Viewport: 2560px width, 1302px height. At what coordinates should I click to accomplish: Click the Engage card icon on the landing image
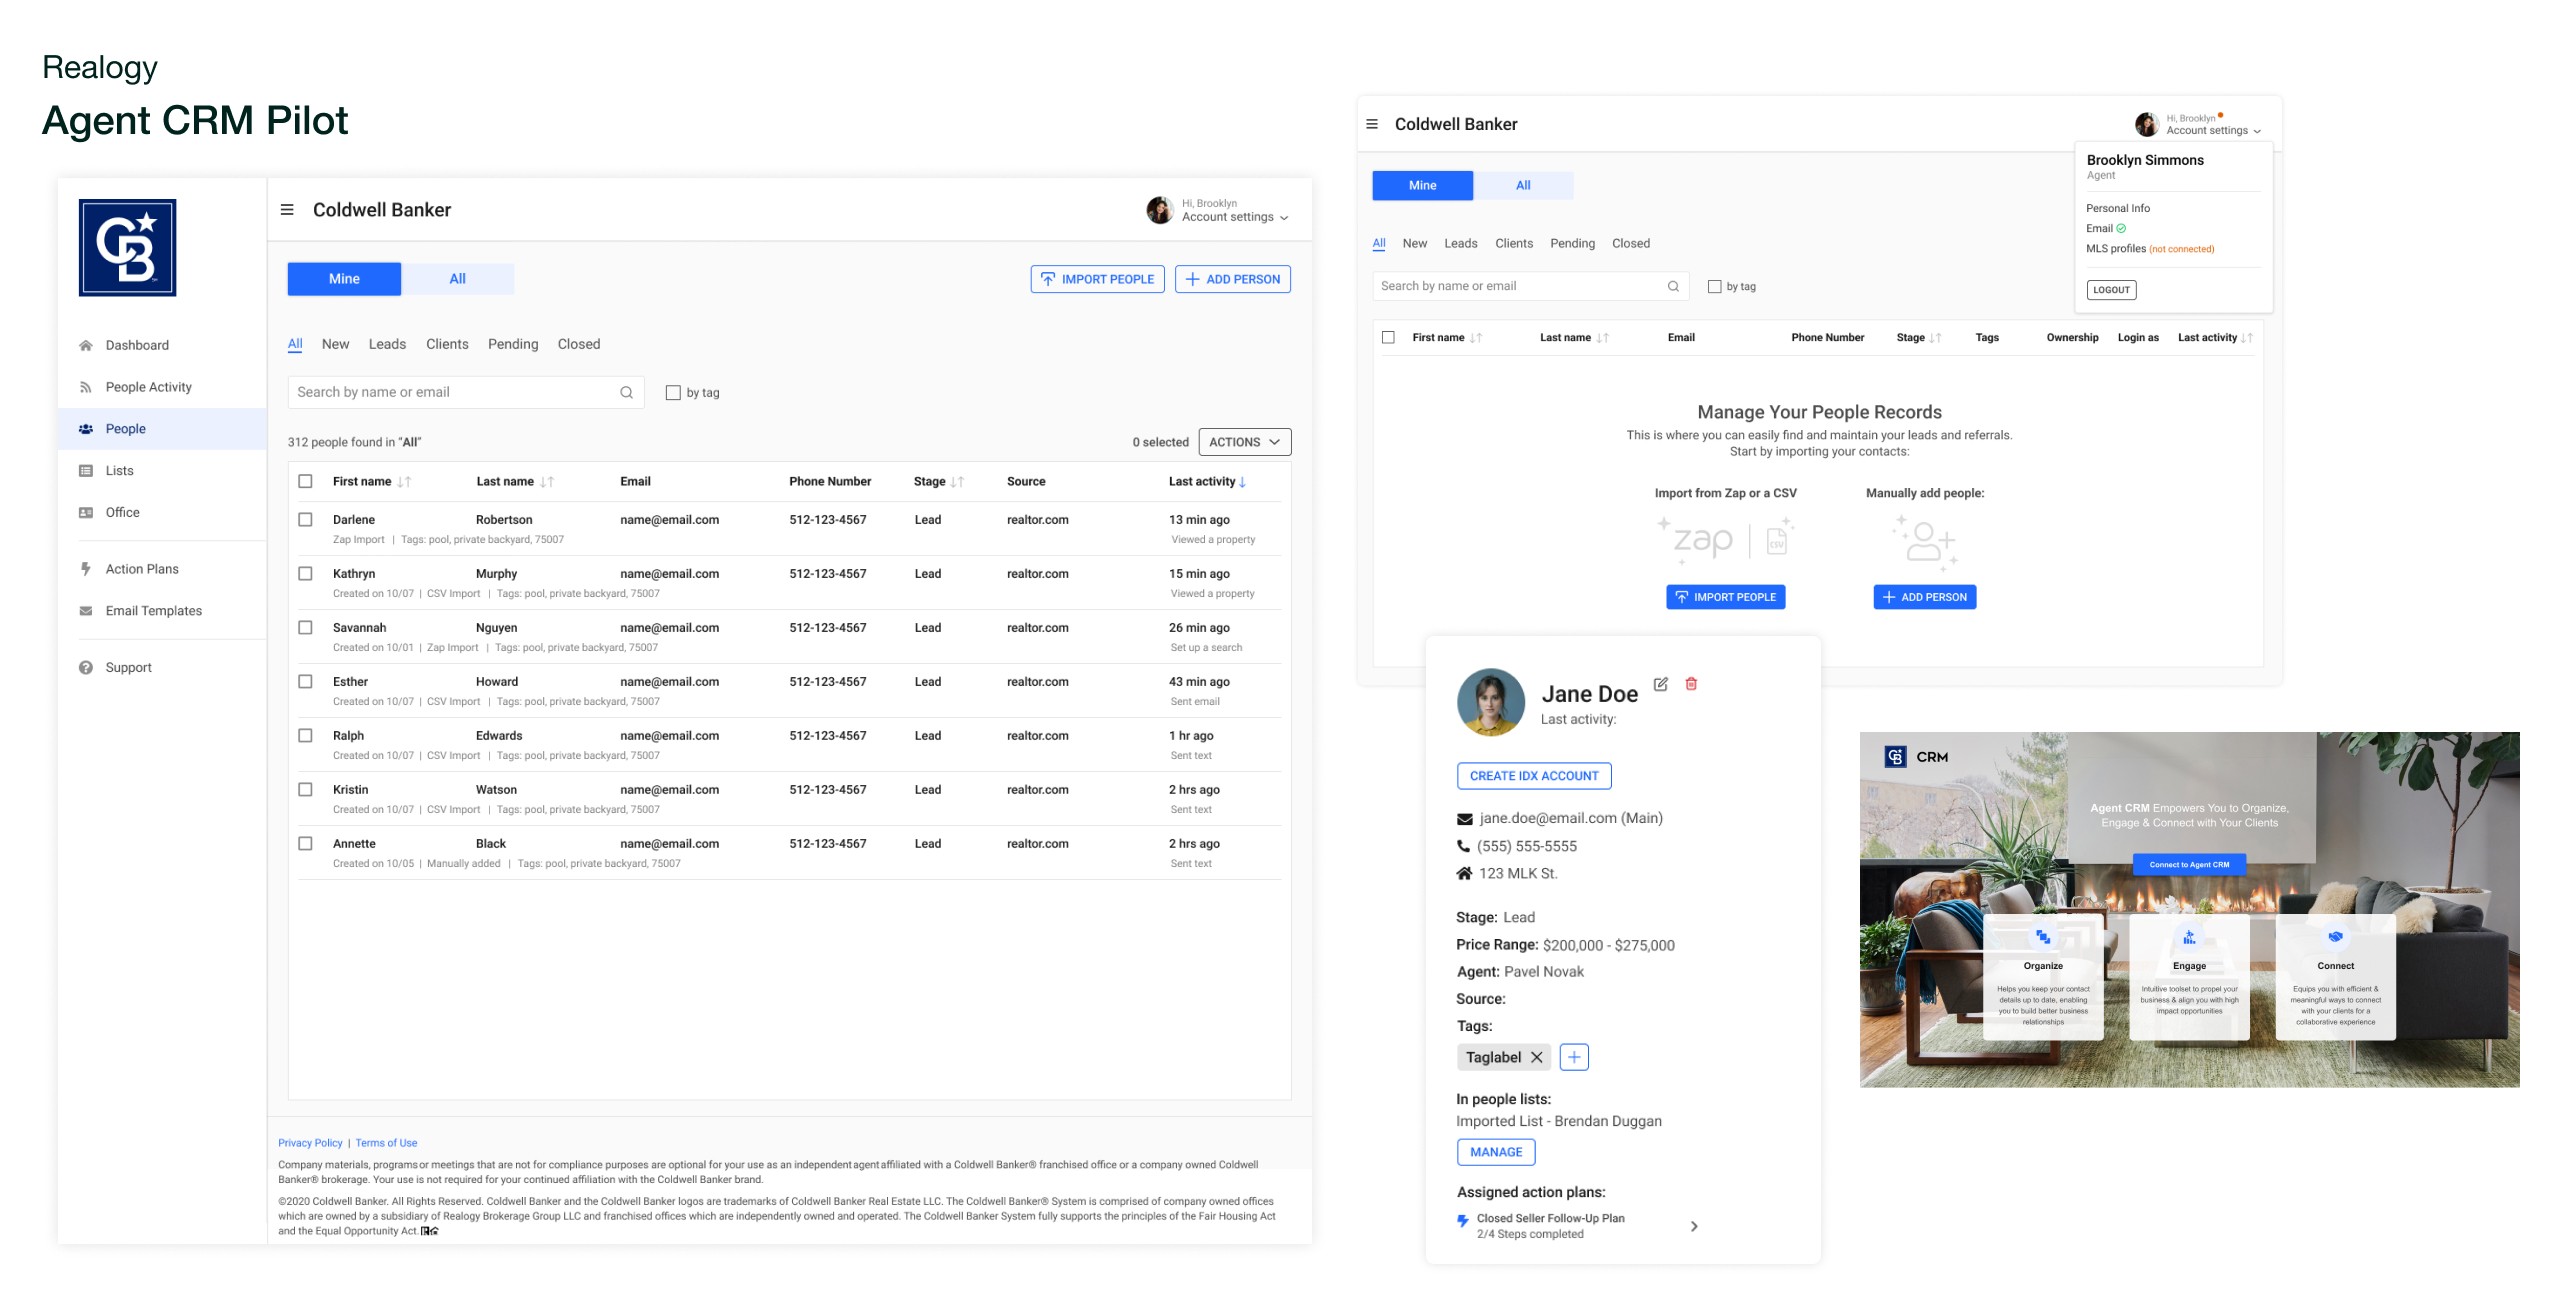(x=2189, y=937)
